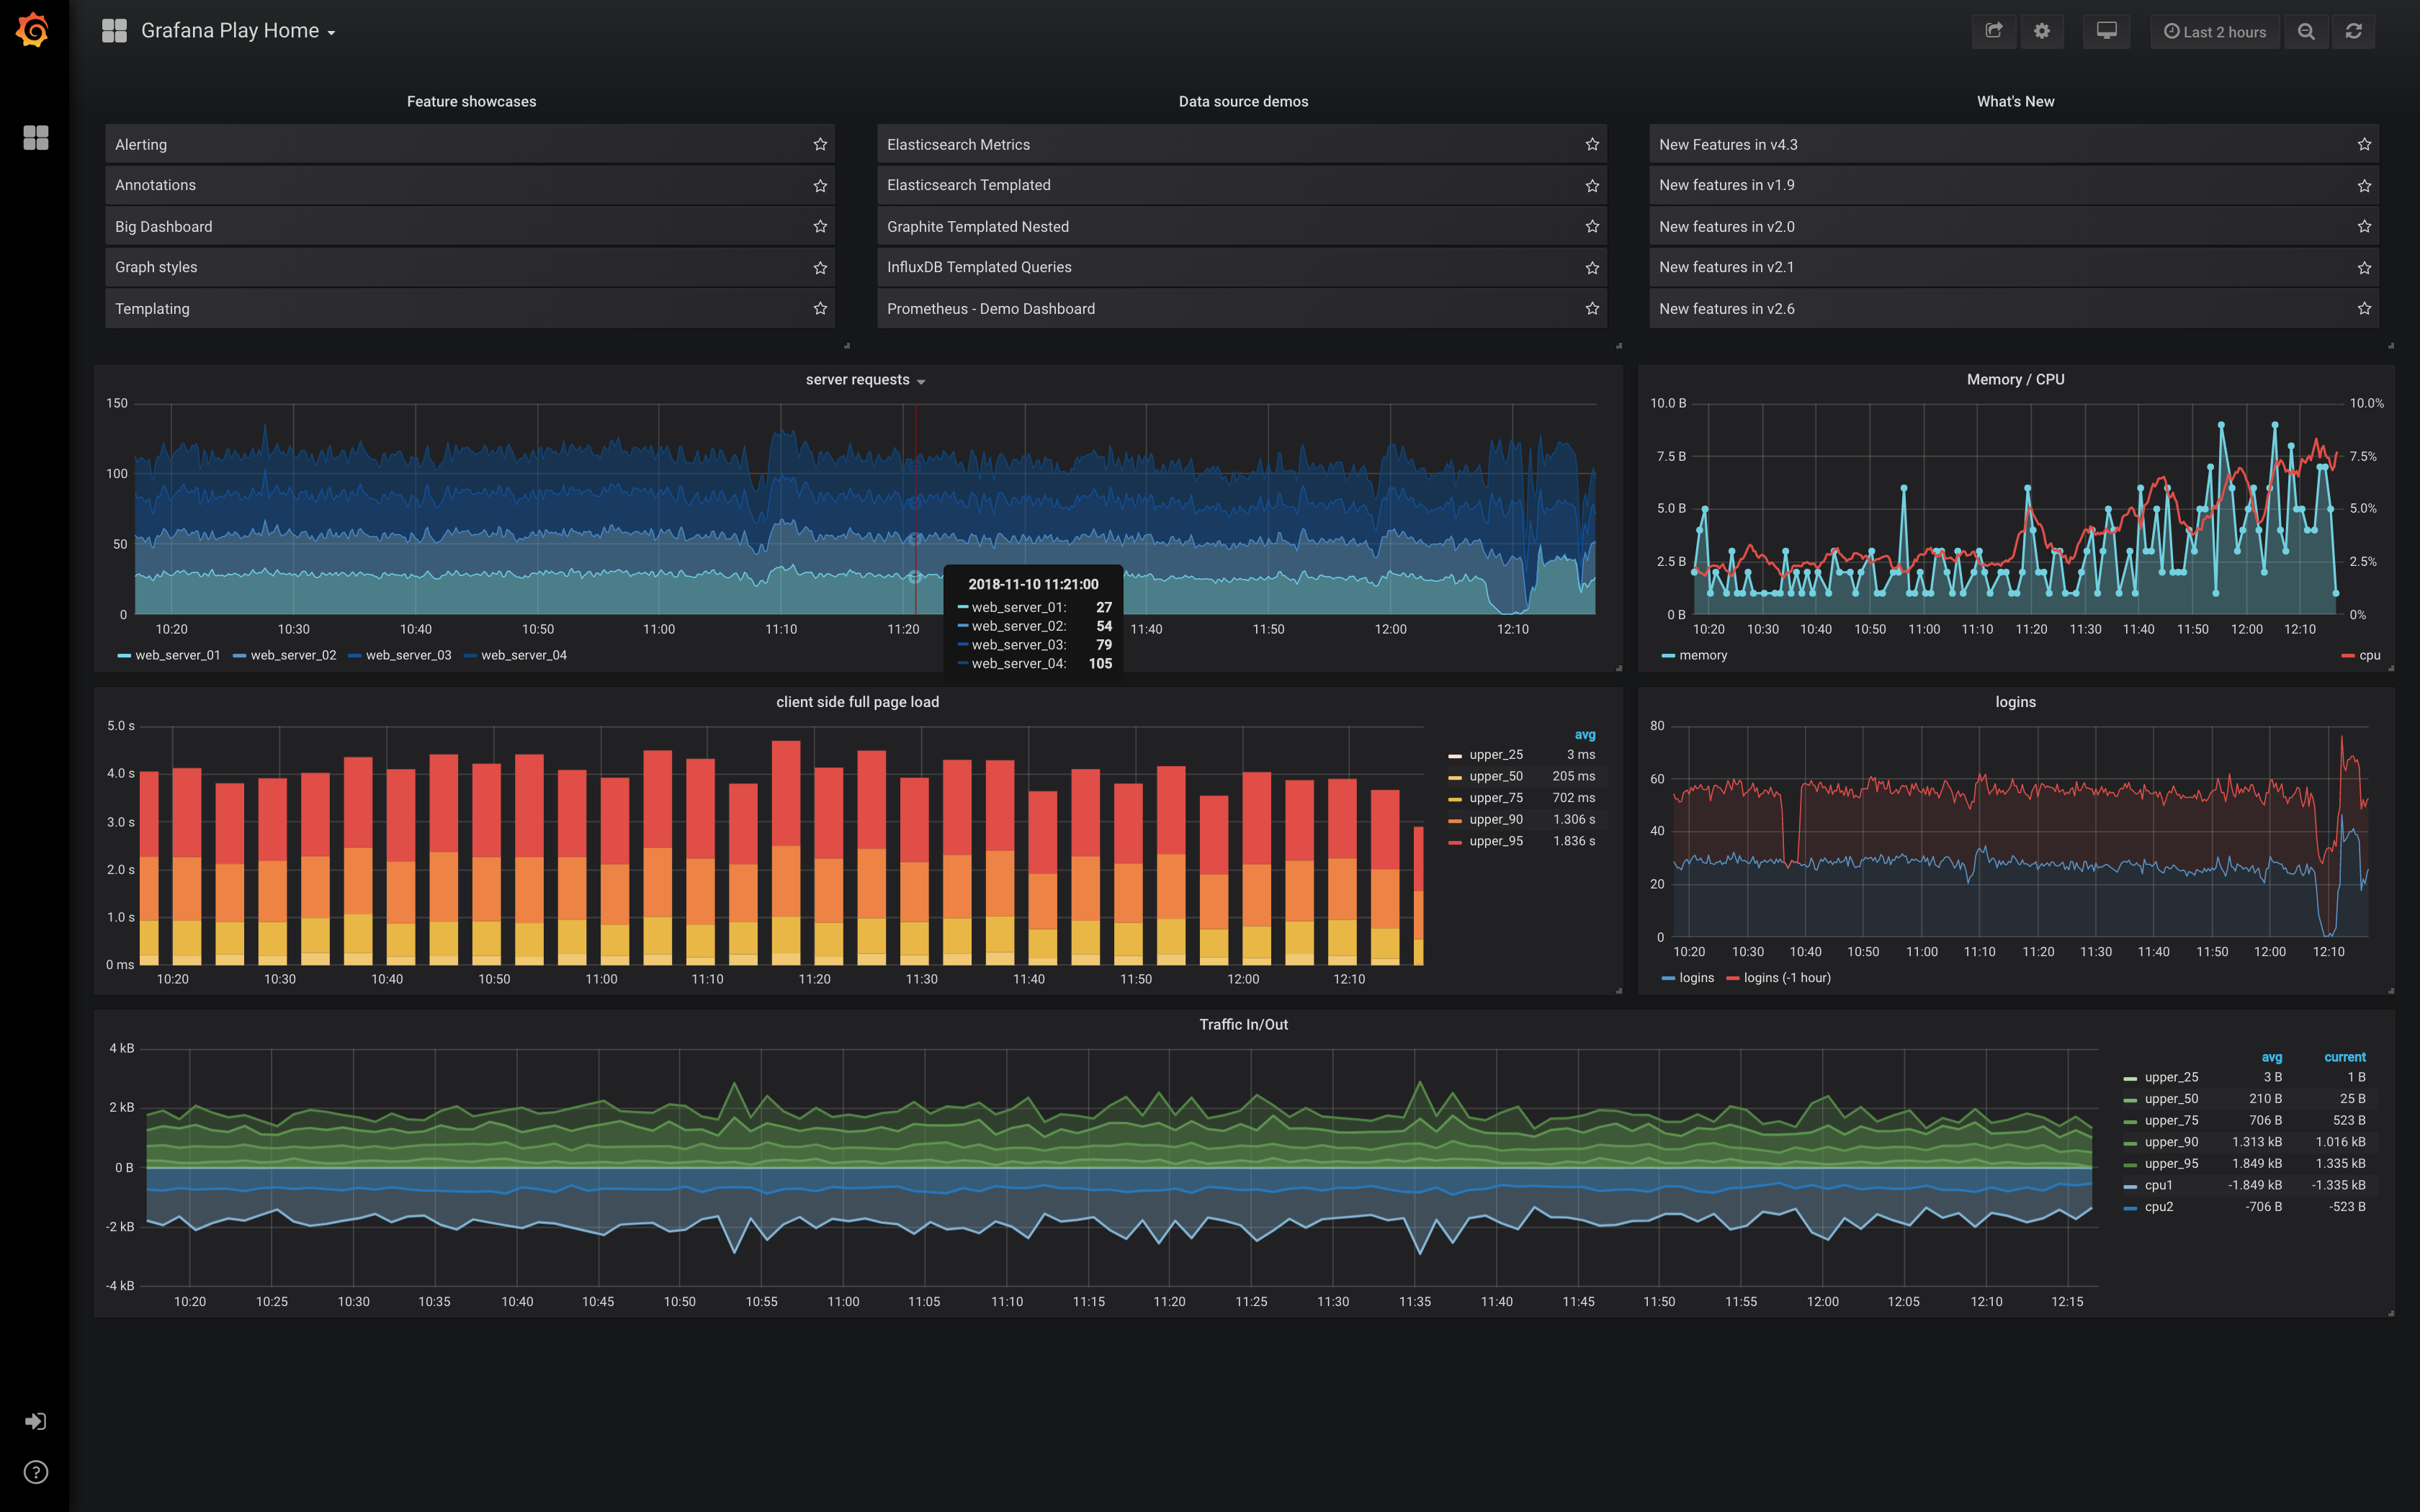Viewport: 2420px width, 1512px height.
Task: Star New Features in v4.3
Action: click(2364, 144)
